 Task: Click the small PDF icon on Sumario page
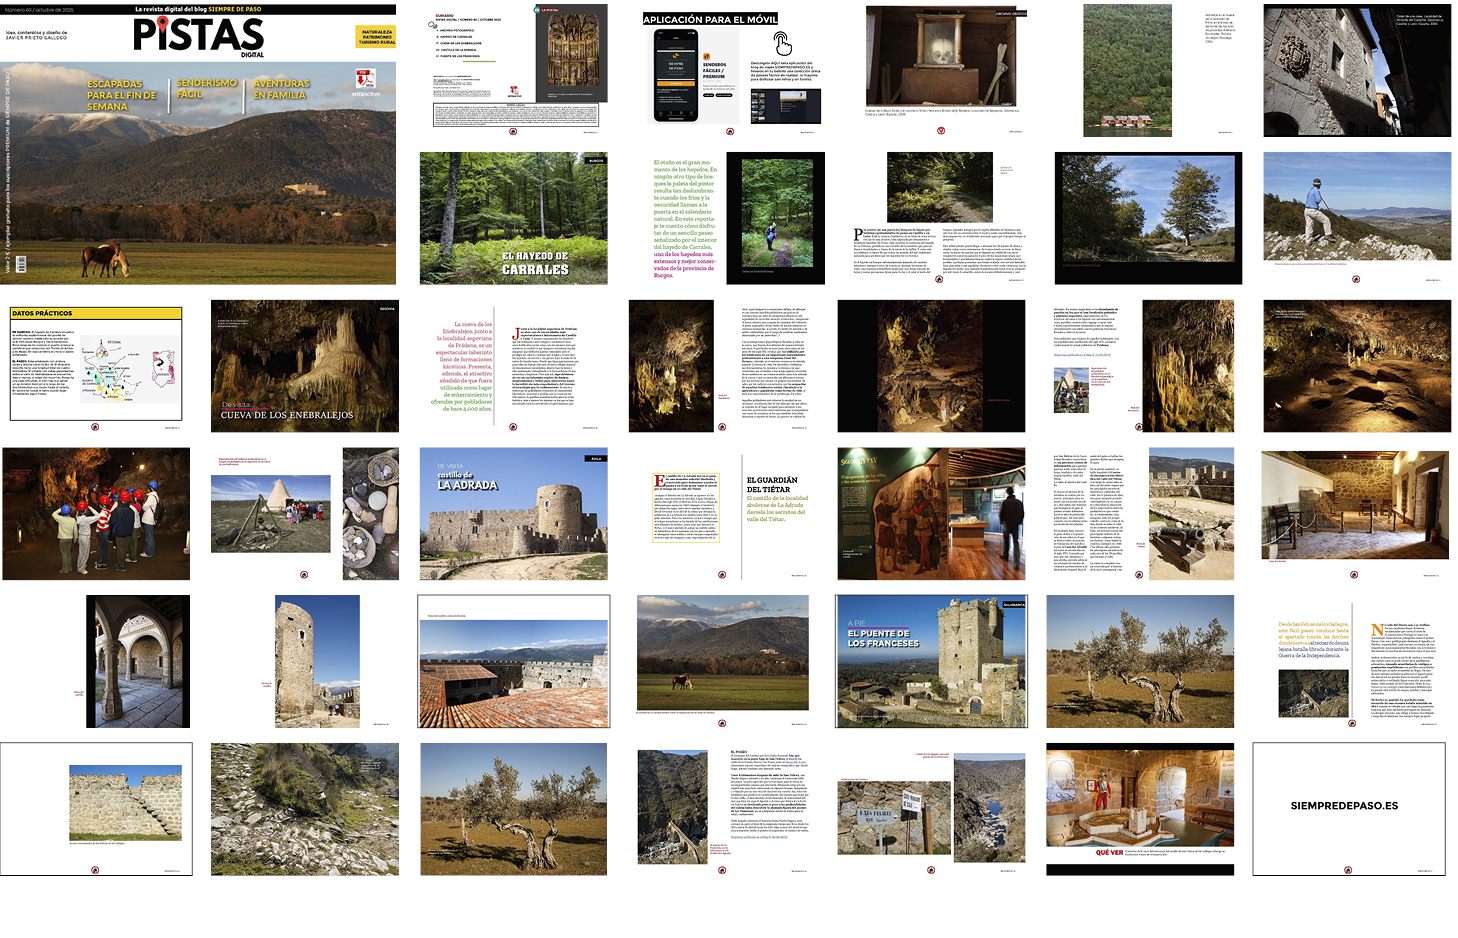coord(514,92)
